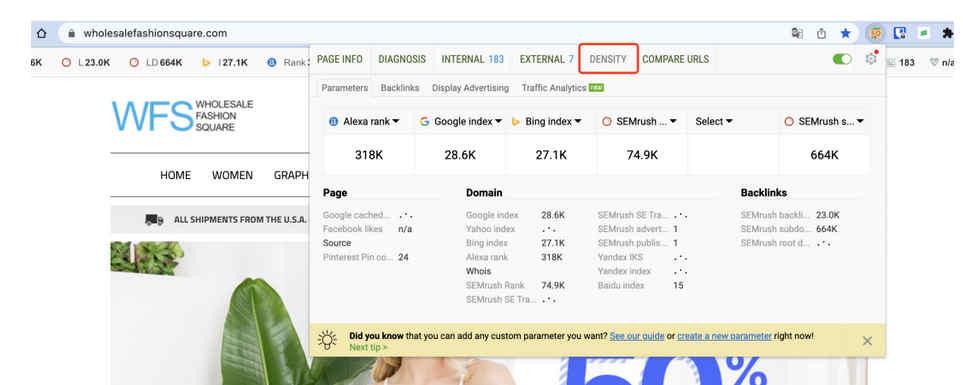Click the 27.1K Bing index value
Screen dimensions: 963x385
(x=551, y=155)
